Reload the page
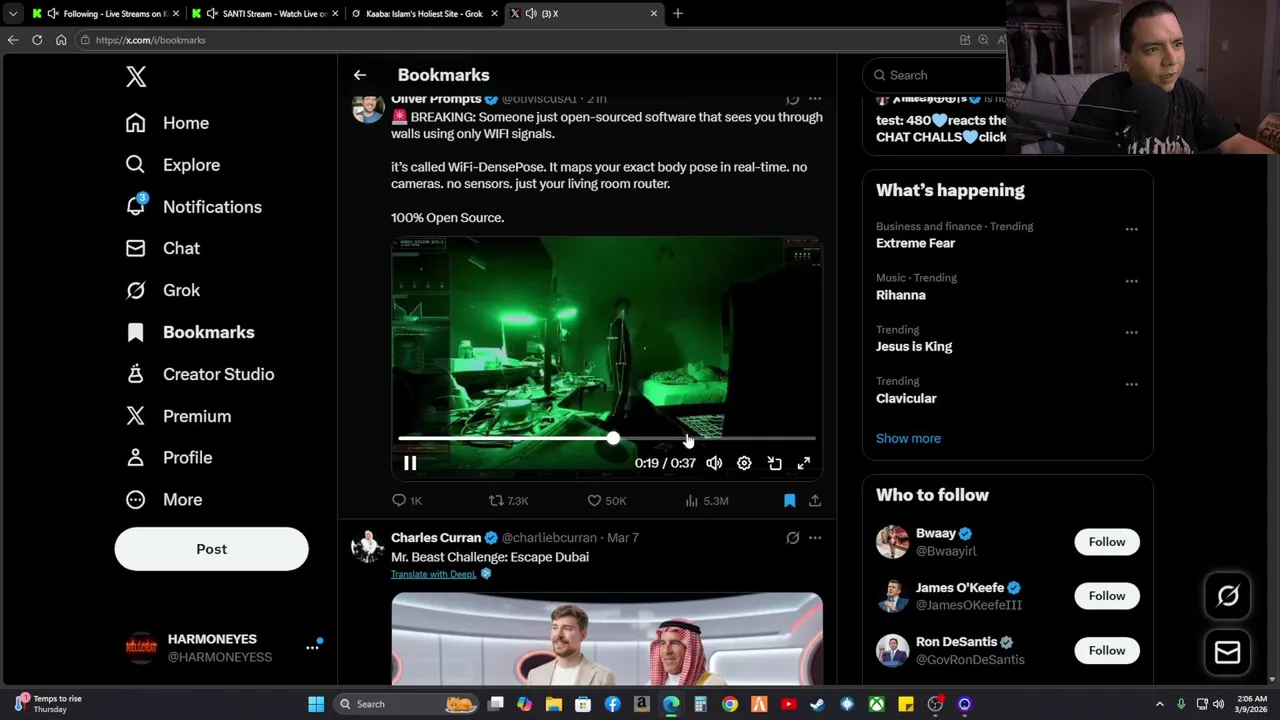This screenshot has width=1280, height=720. click(x=37, y=40)
